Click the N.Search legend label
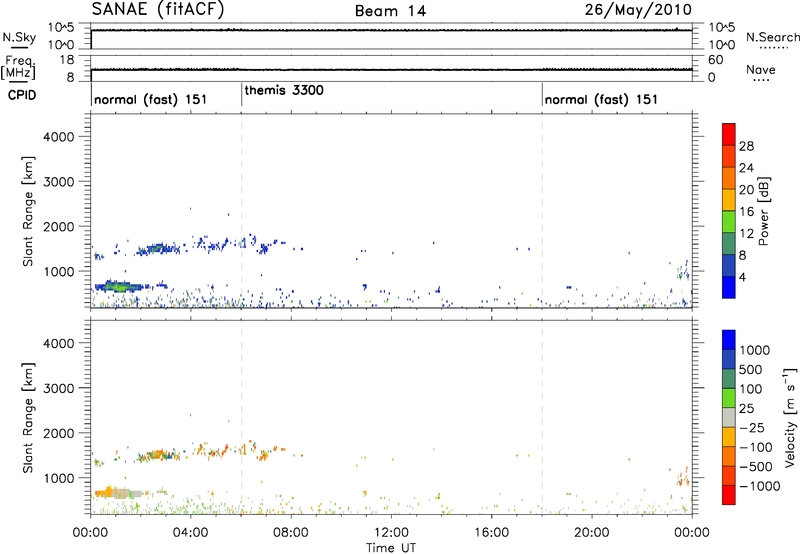 [772, 37]
